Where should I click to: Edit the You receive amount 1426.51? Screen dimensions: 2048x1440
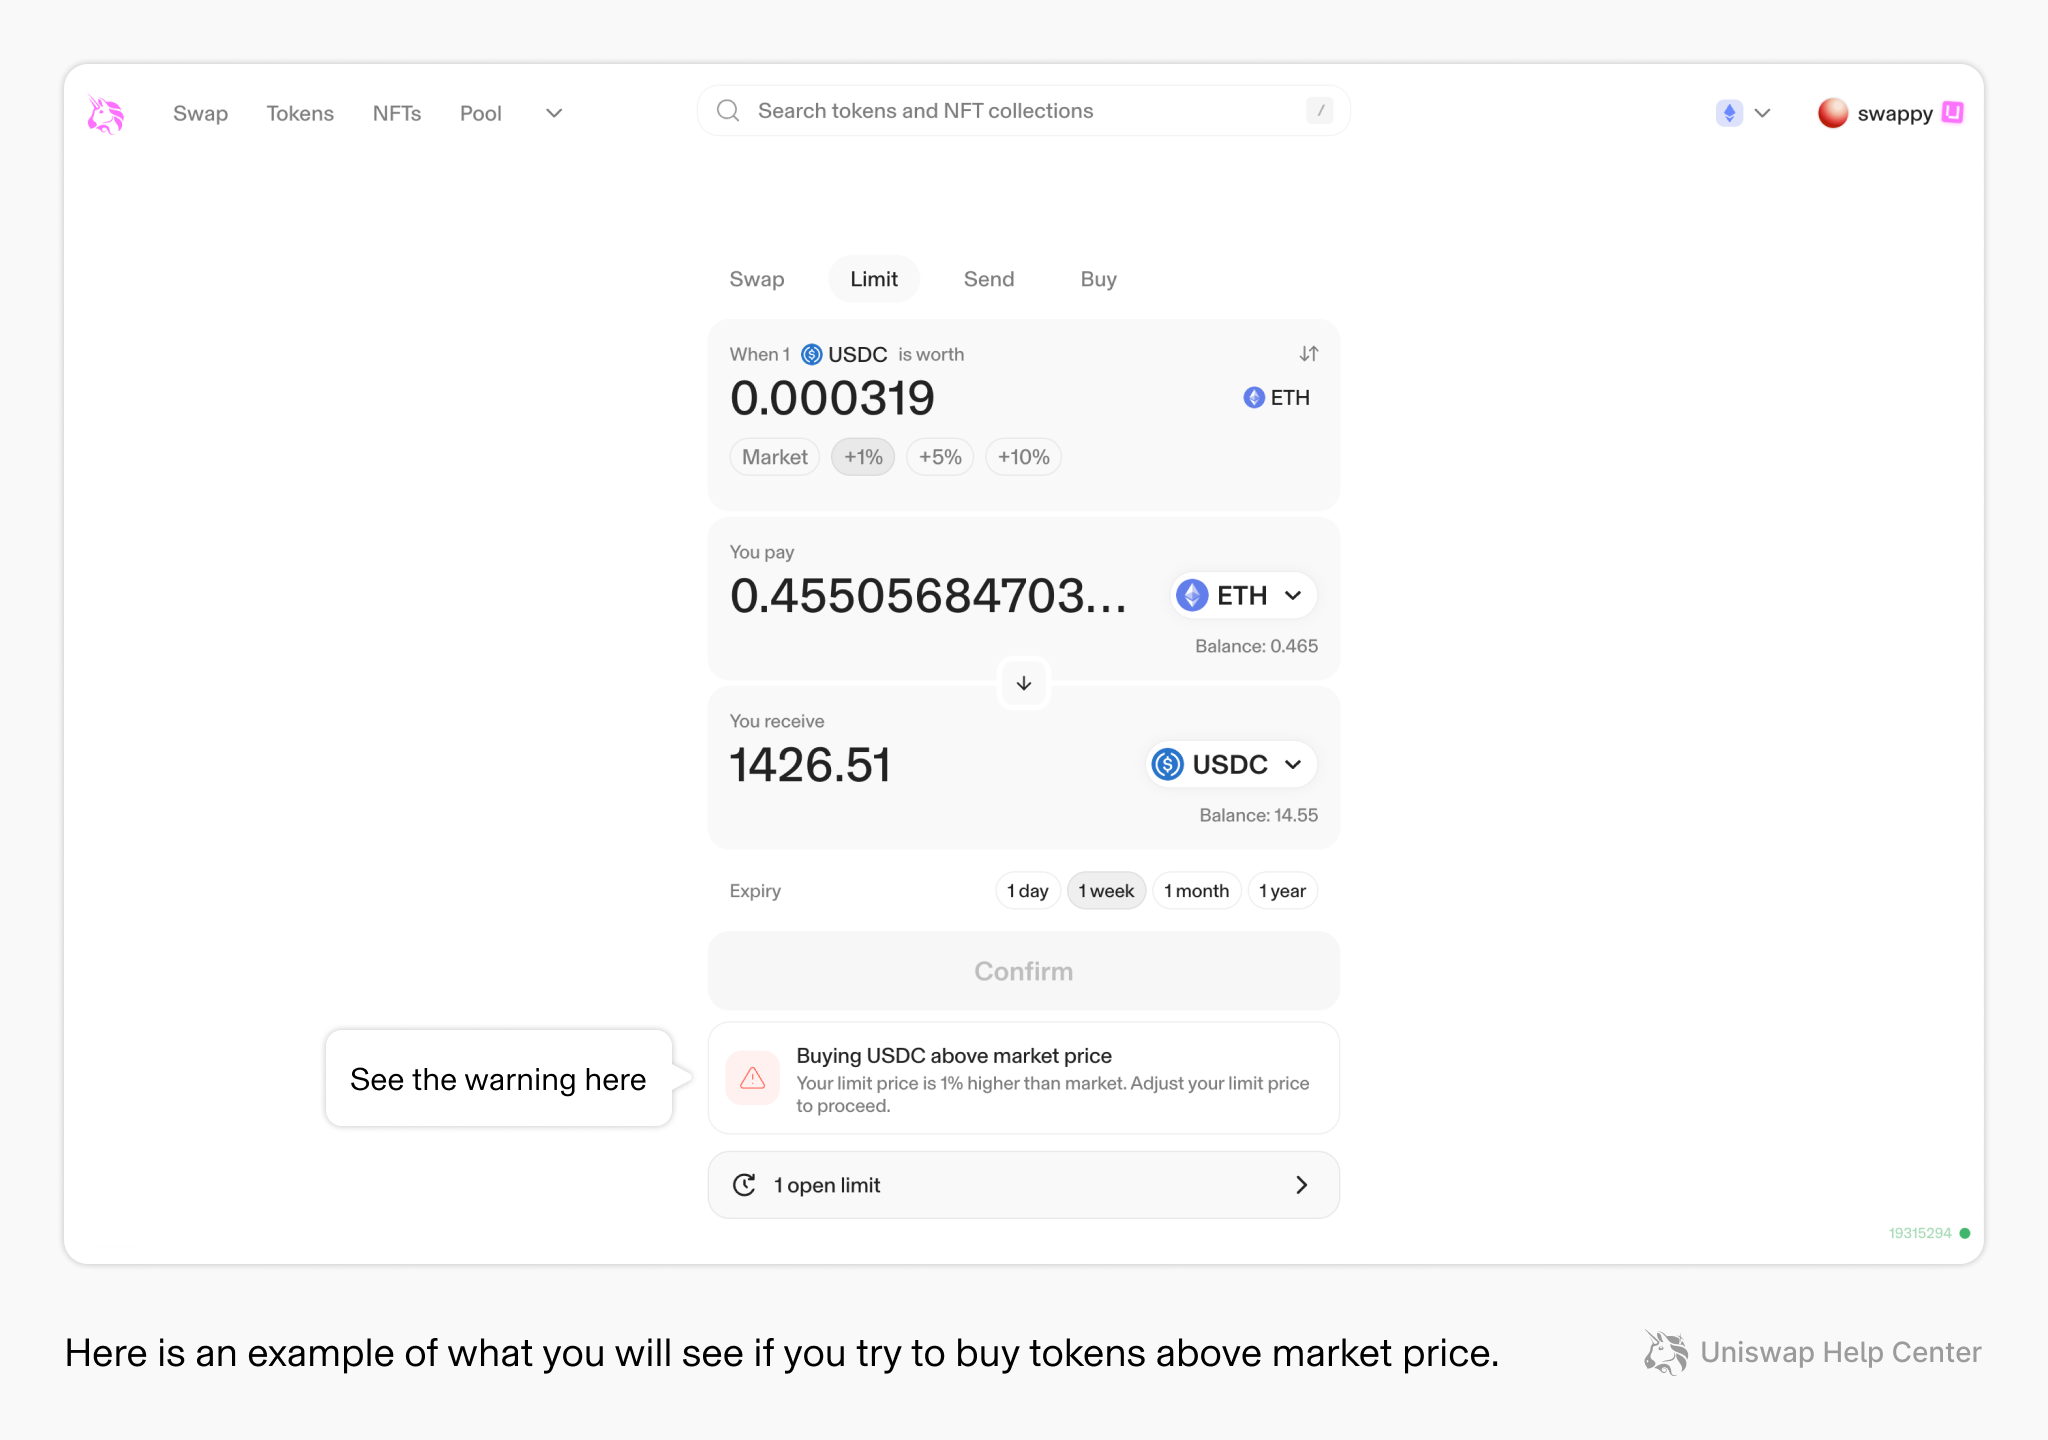[810, 765]
